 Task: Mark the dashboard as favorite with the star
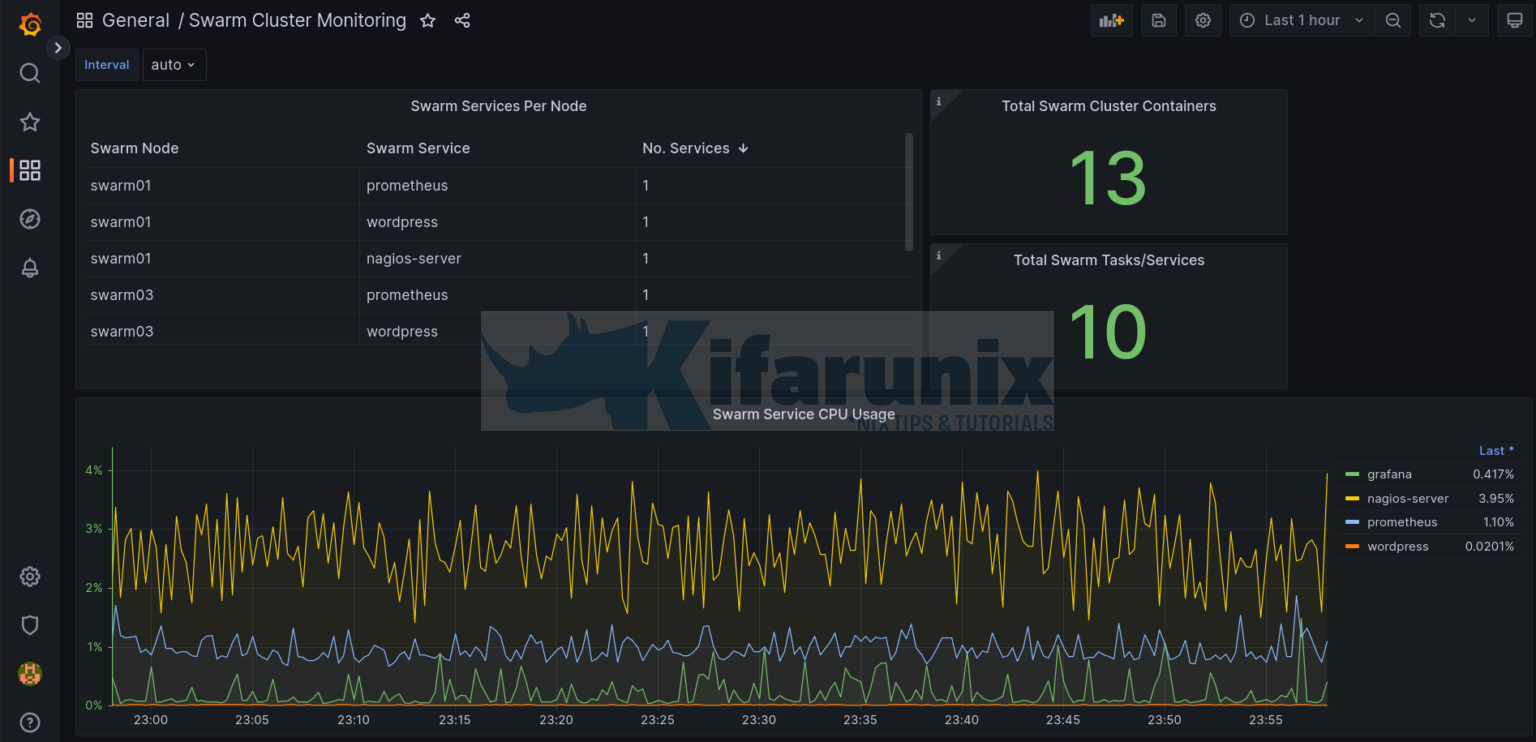(x=428, y=20)
